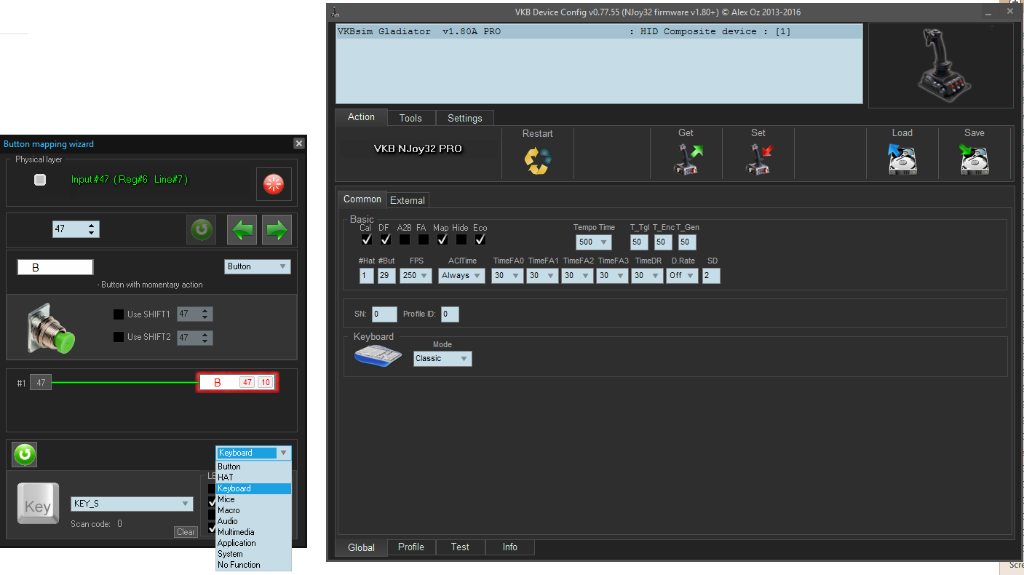Click the Set settings joystick icon

(x=759, y=159)
